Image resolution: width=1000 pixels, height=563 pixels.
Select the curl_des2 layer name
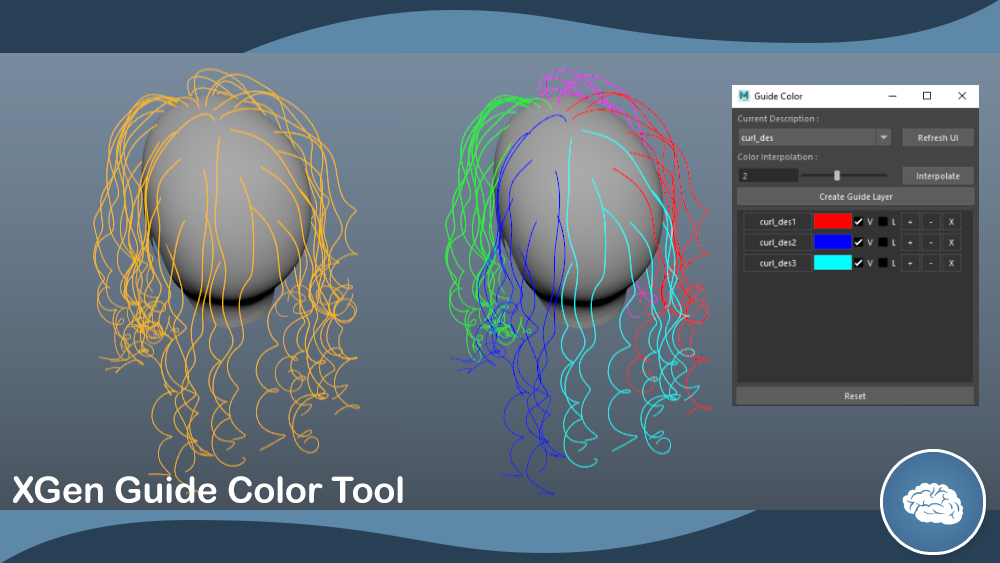(x=777, y=242)
